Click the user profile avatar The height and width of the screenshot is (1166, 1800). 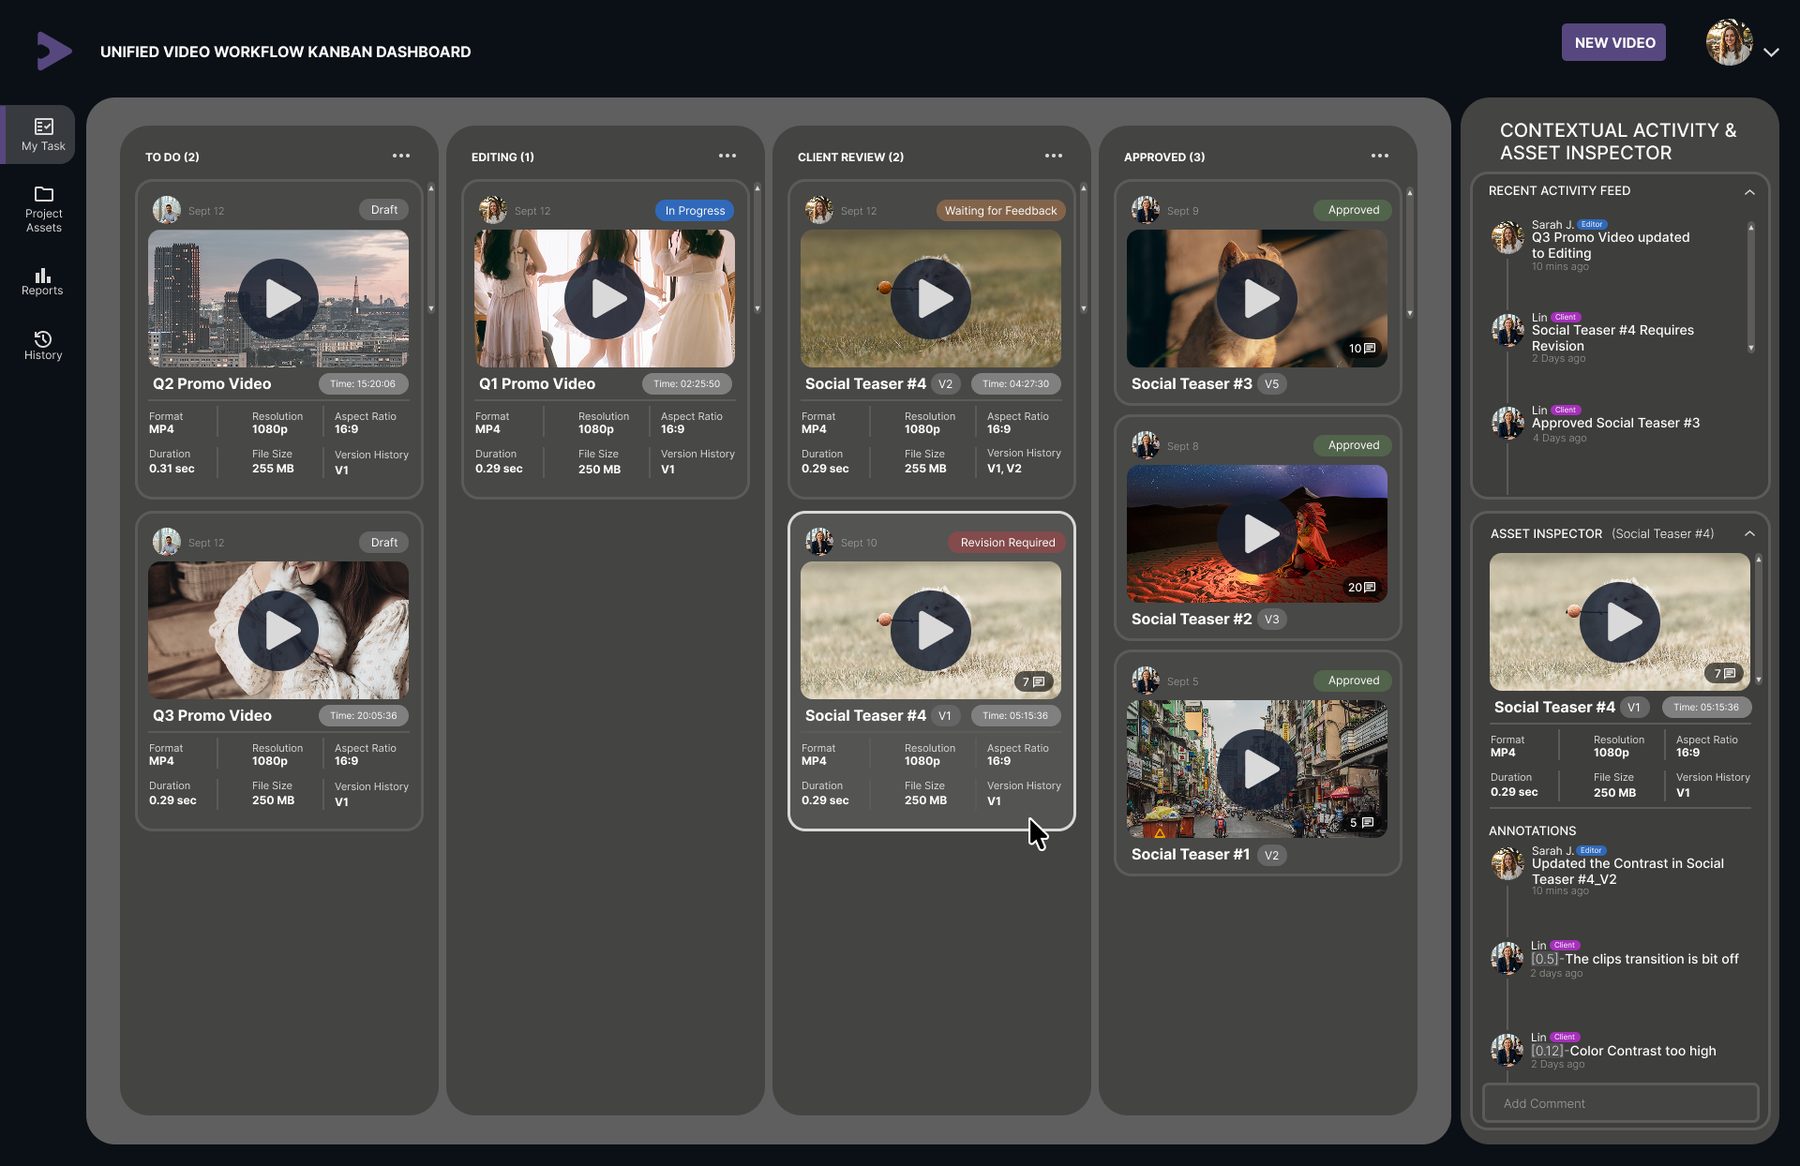click(1729, 43)
